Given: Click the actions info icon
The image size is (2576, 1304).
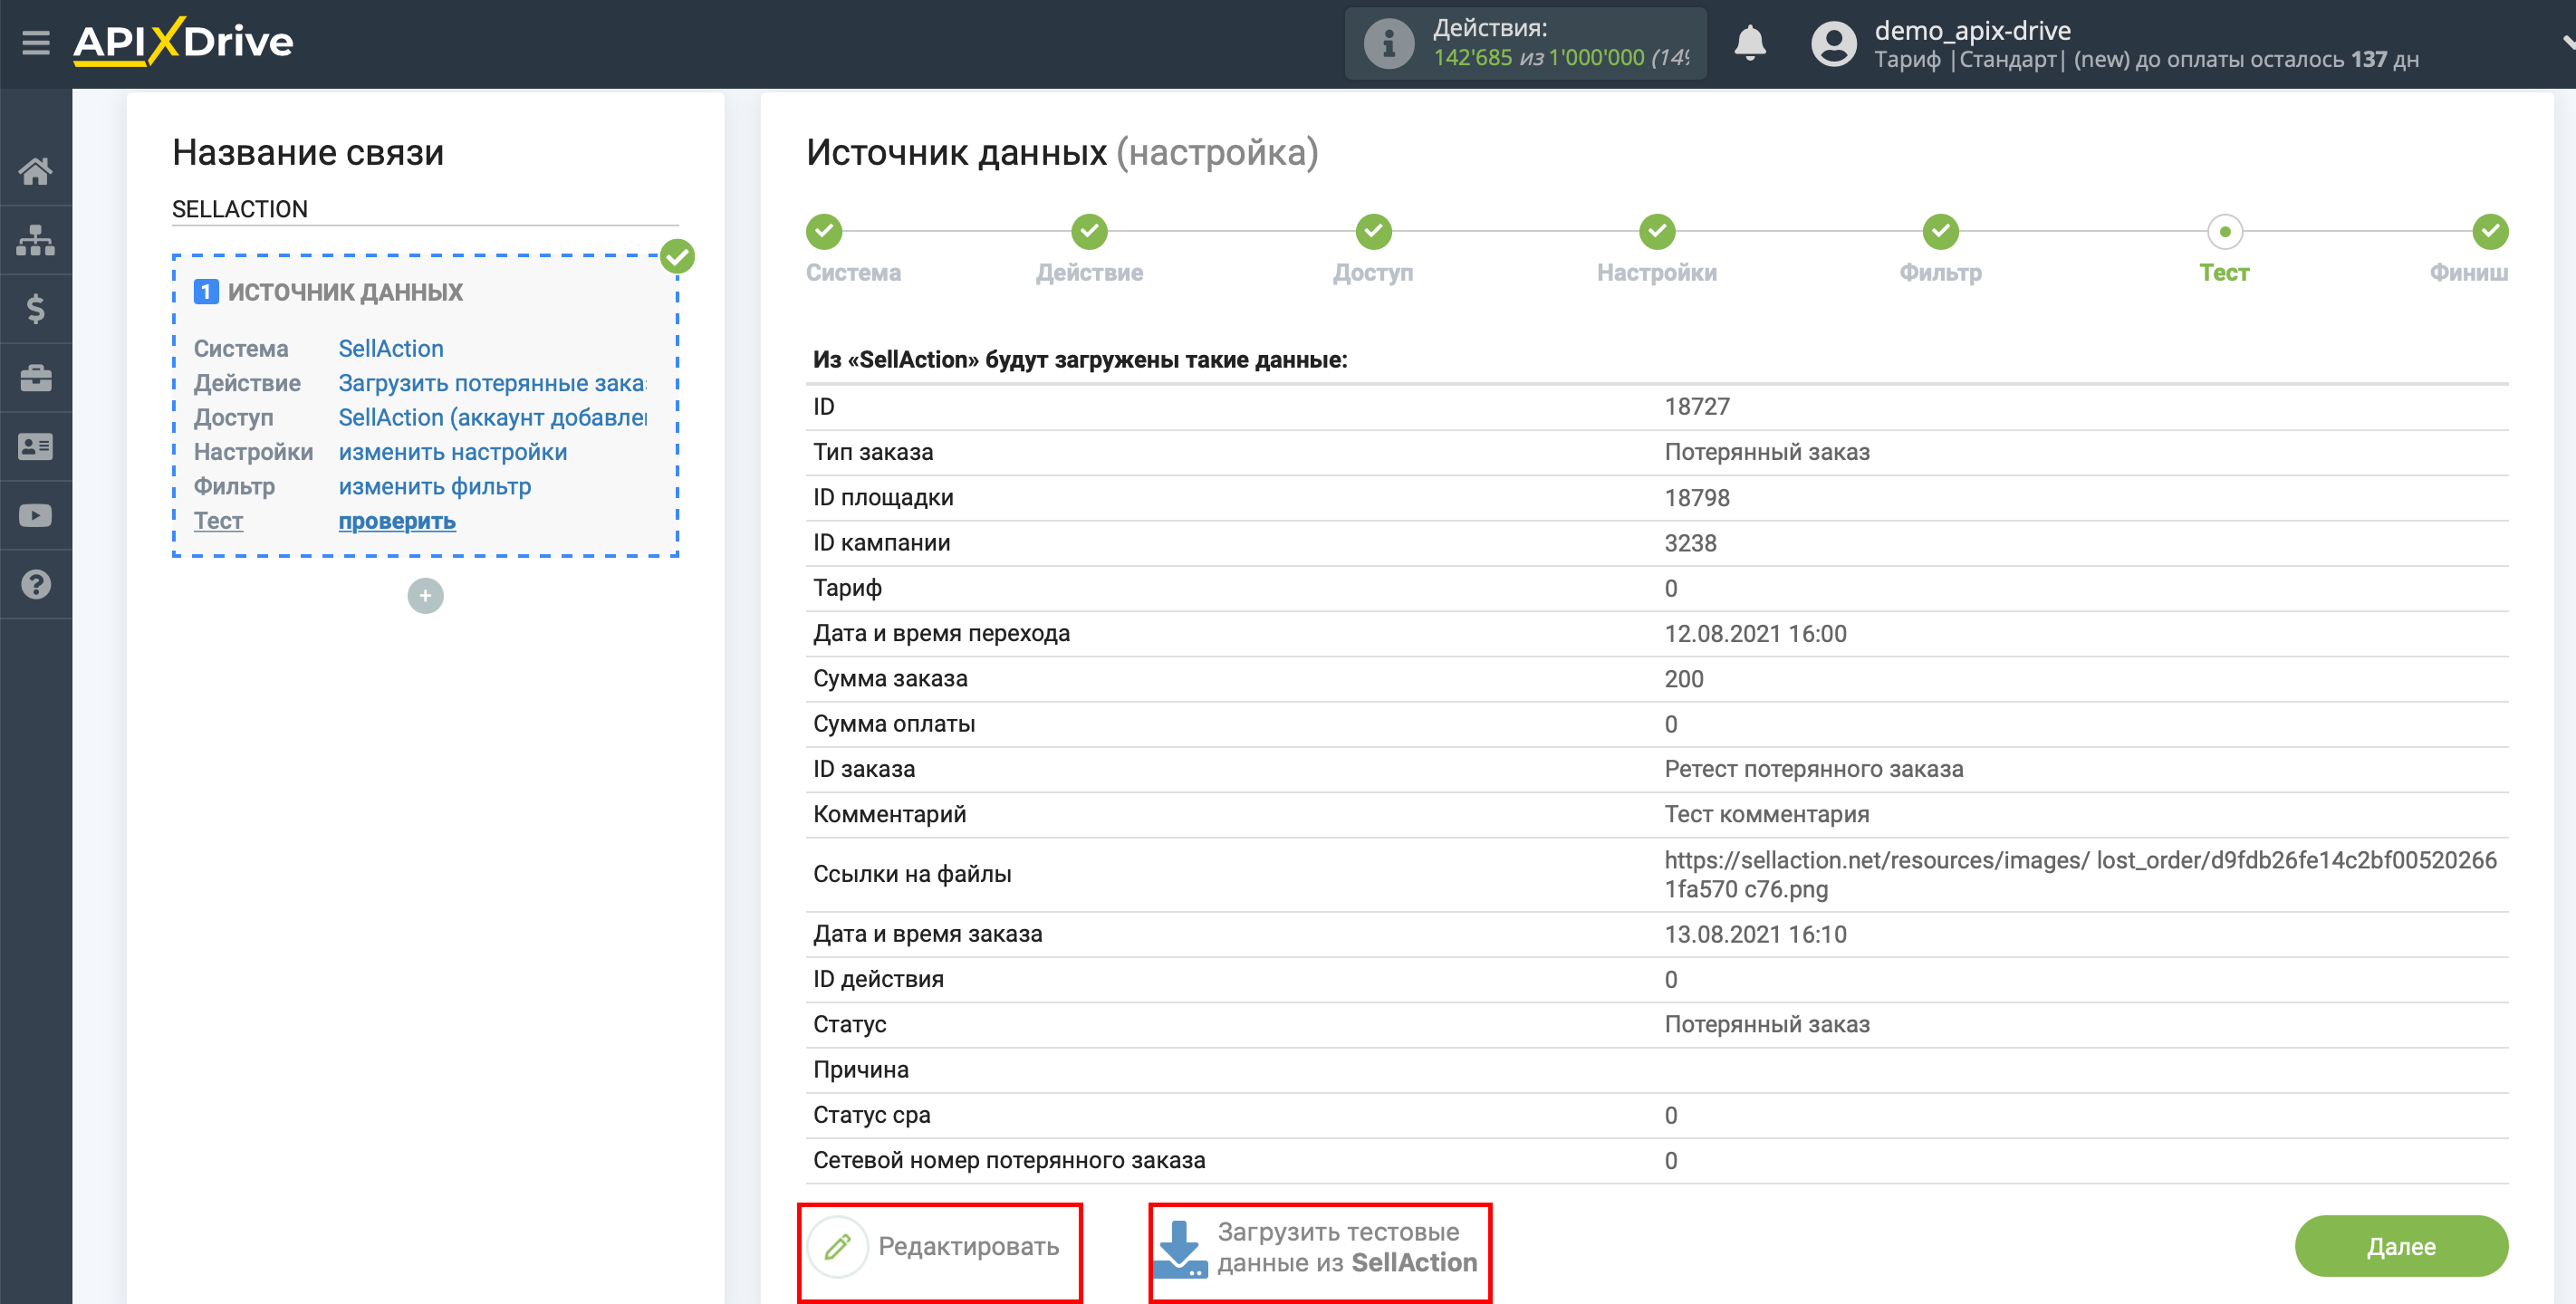Looking at the screenshot, I should [1388, 44].
